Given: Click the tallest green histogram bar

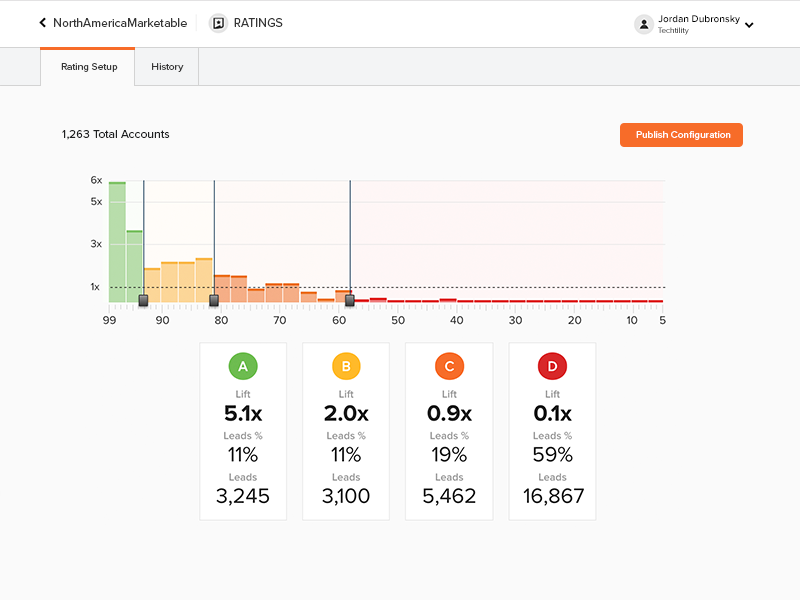Looking at the screenshot, I should tap(117, 242).
